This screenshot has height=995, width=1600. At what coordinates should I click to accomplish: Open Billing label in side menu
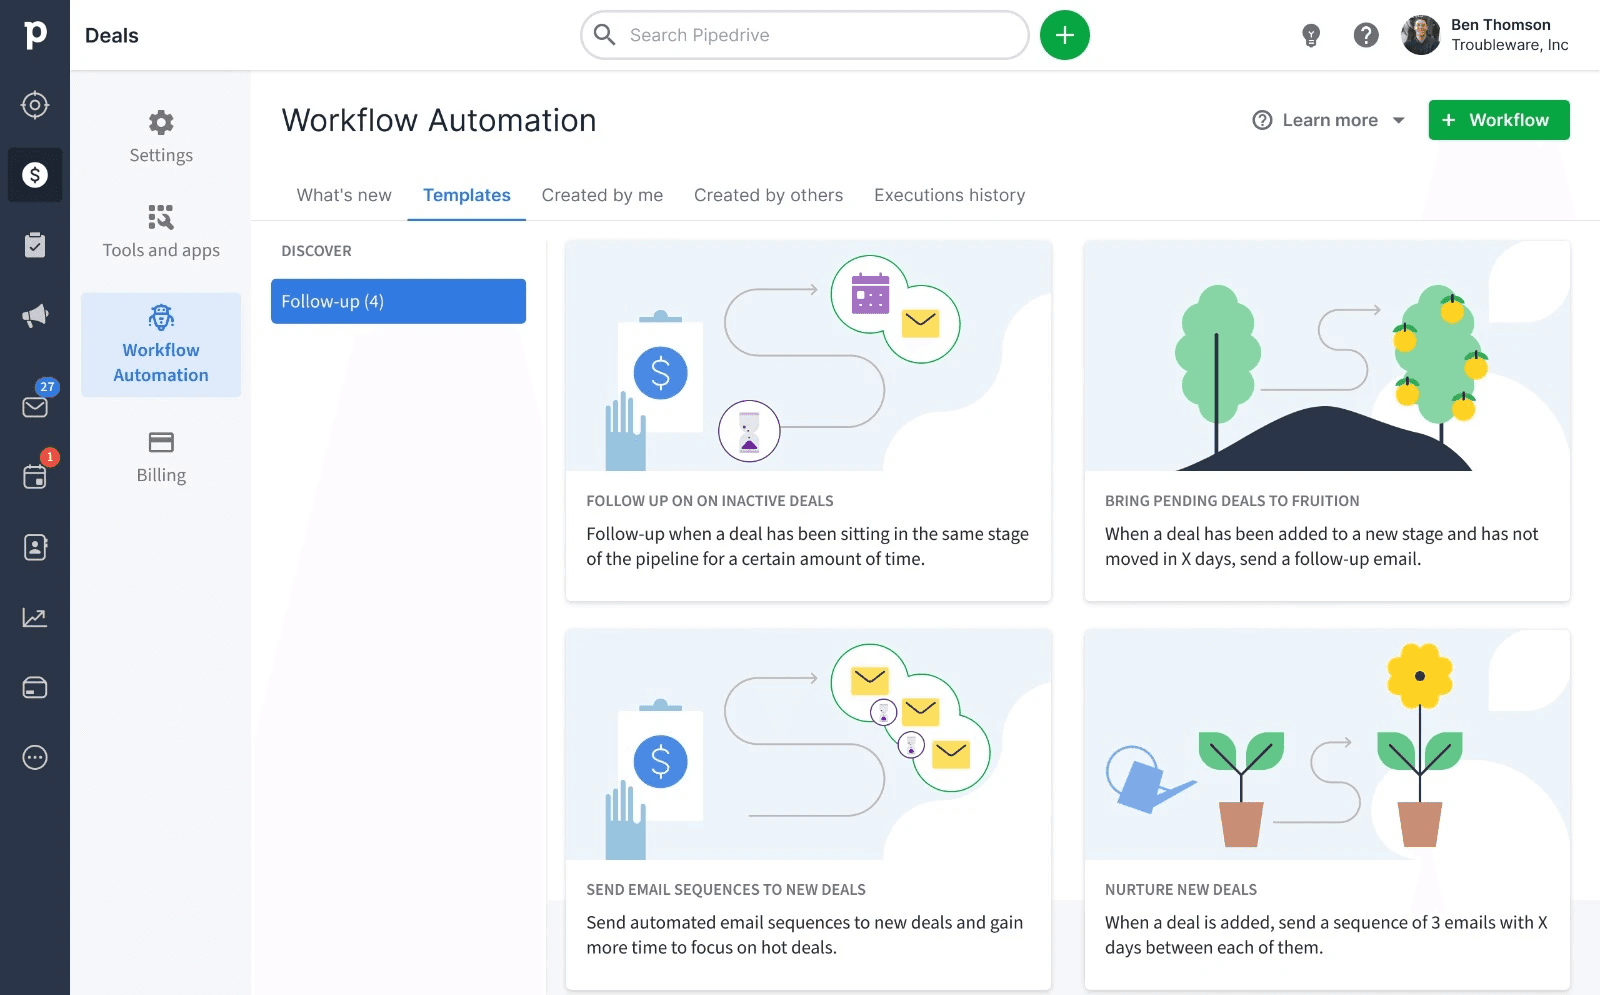tap(161, 475)
